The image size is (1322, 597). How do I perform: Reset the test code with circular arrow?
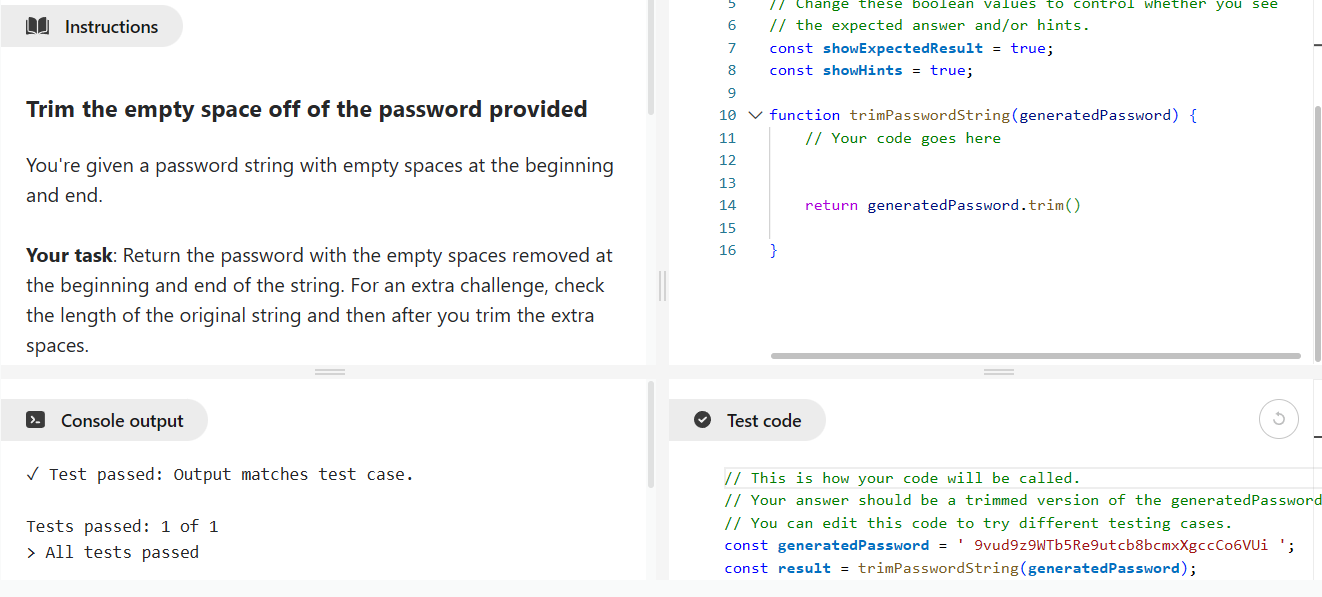(x=1278, y=420)
